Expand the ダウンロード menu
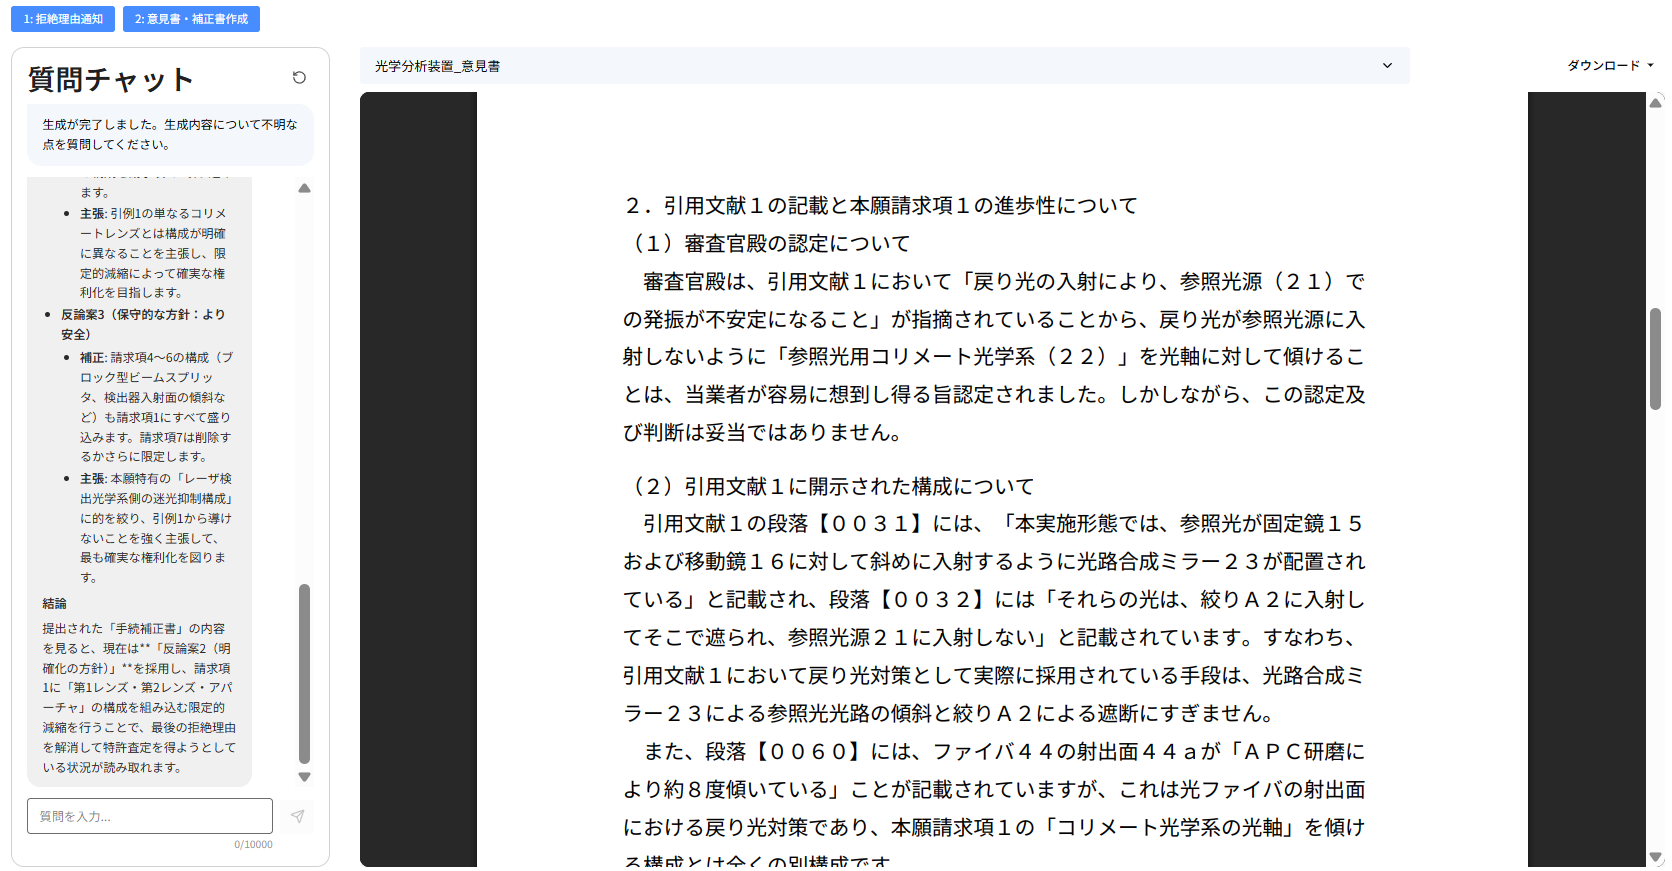 pyautogui.click(x=1610, y=66)
